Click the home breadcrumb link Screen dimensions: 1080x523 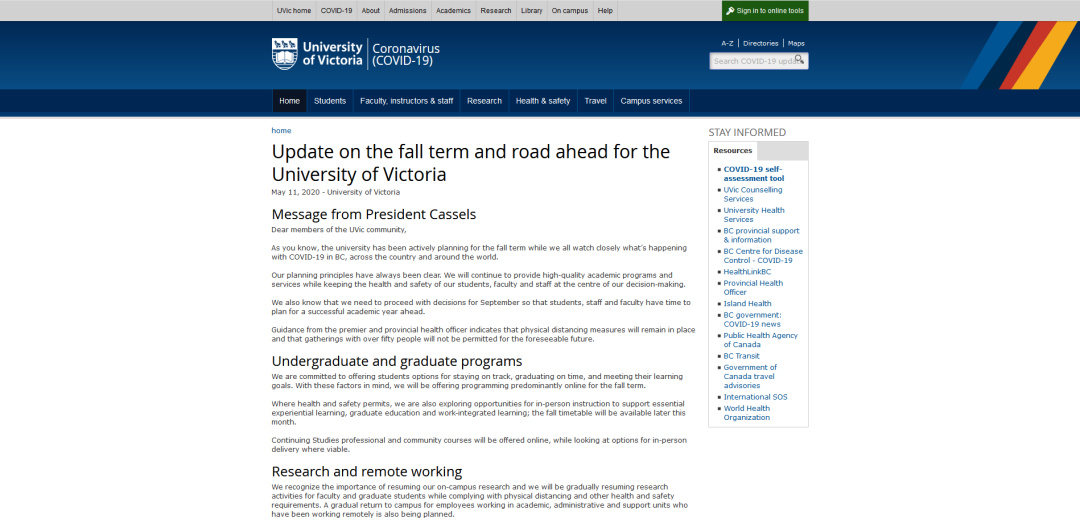(x=281, y=131)
